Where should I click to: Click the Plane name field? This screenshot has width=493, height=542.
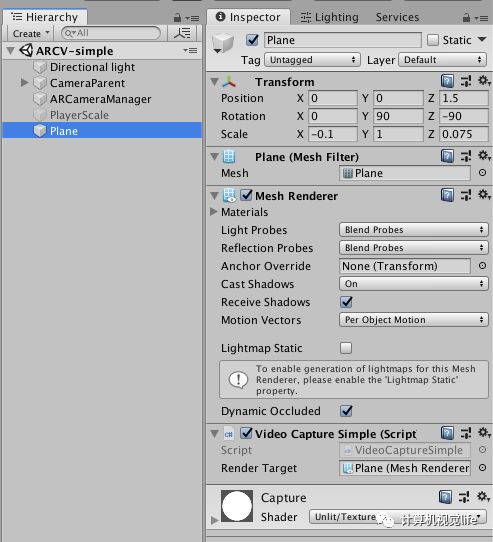pos(343,40)
